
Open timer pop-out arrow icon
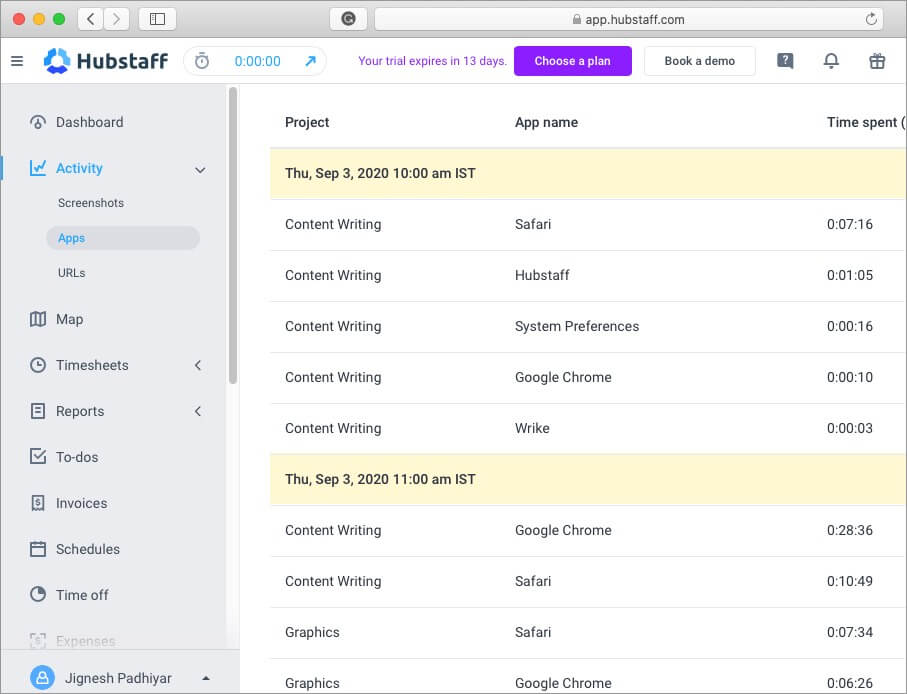pos(311,61)
